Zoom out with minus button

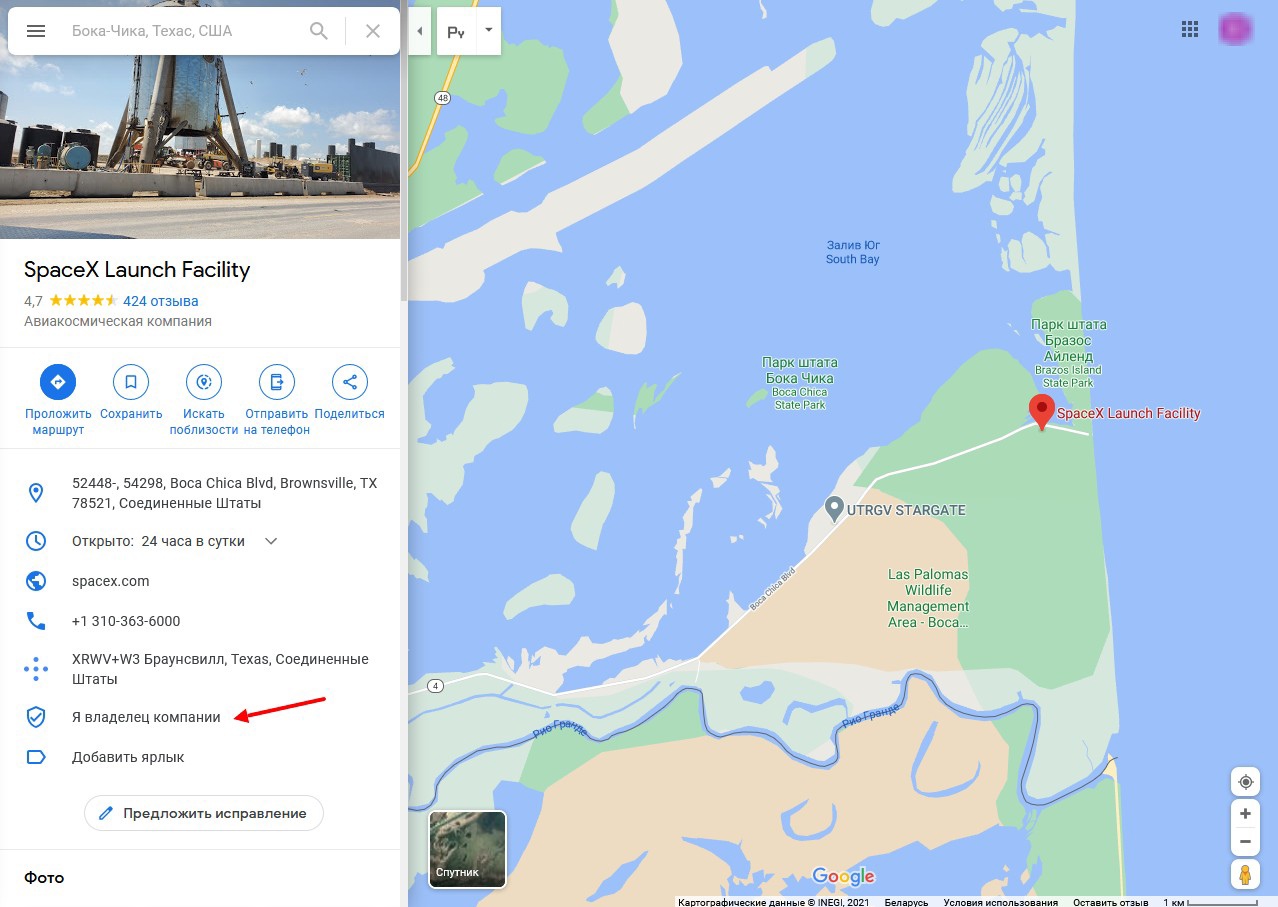click(1245, 842)
